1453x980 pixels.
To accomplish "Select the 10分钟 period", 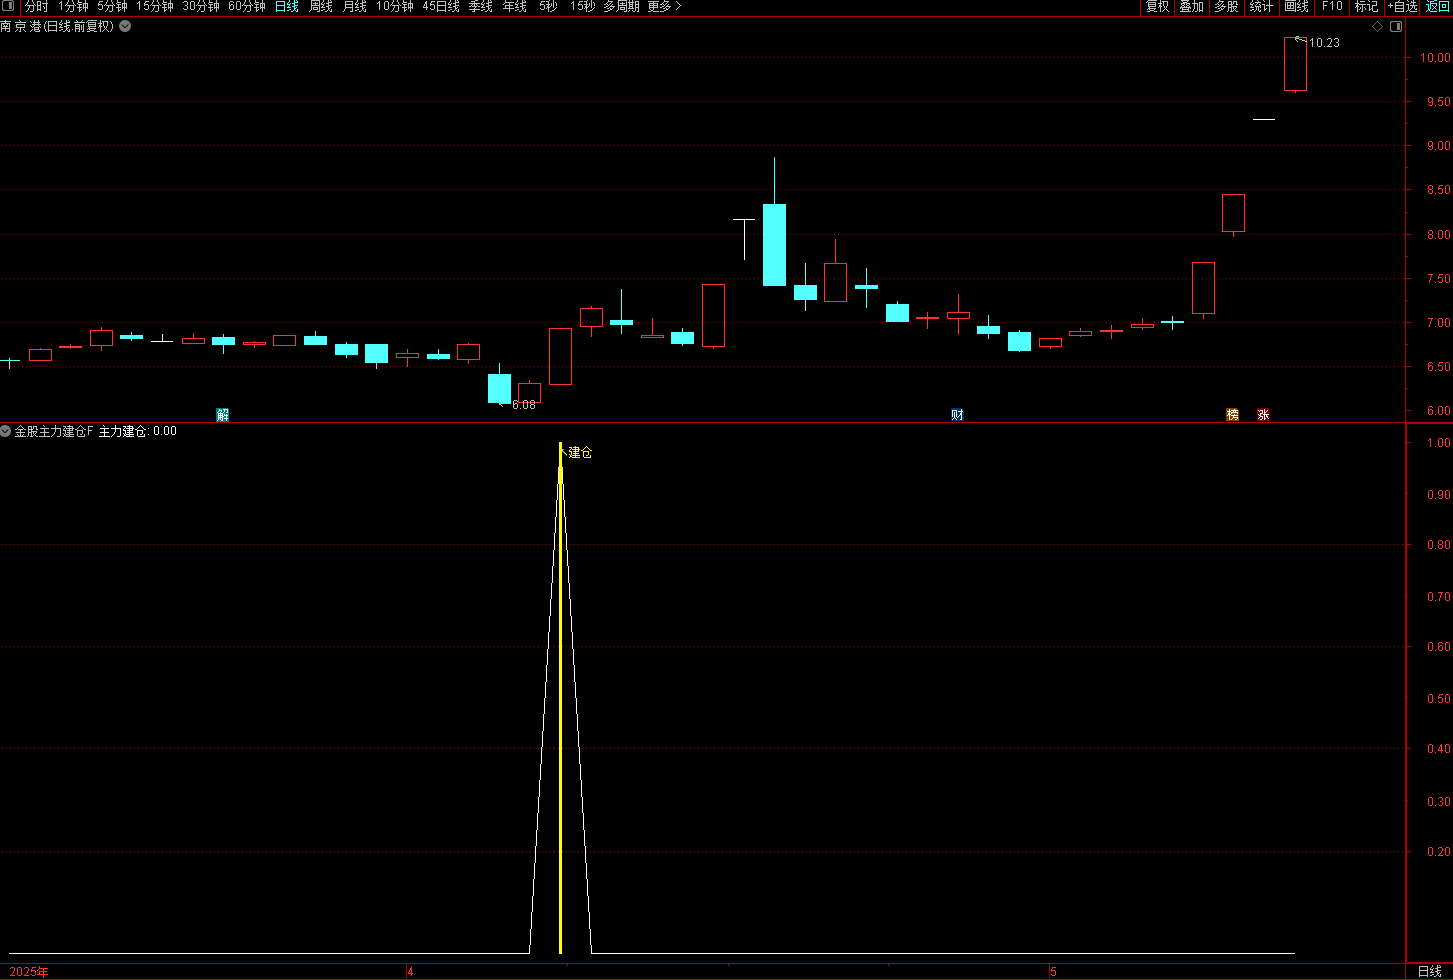I will 395,7.
